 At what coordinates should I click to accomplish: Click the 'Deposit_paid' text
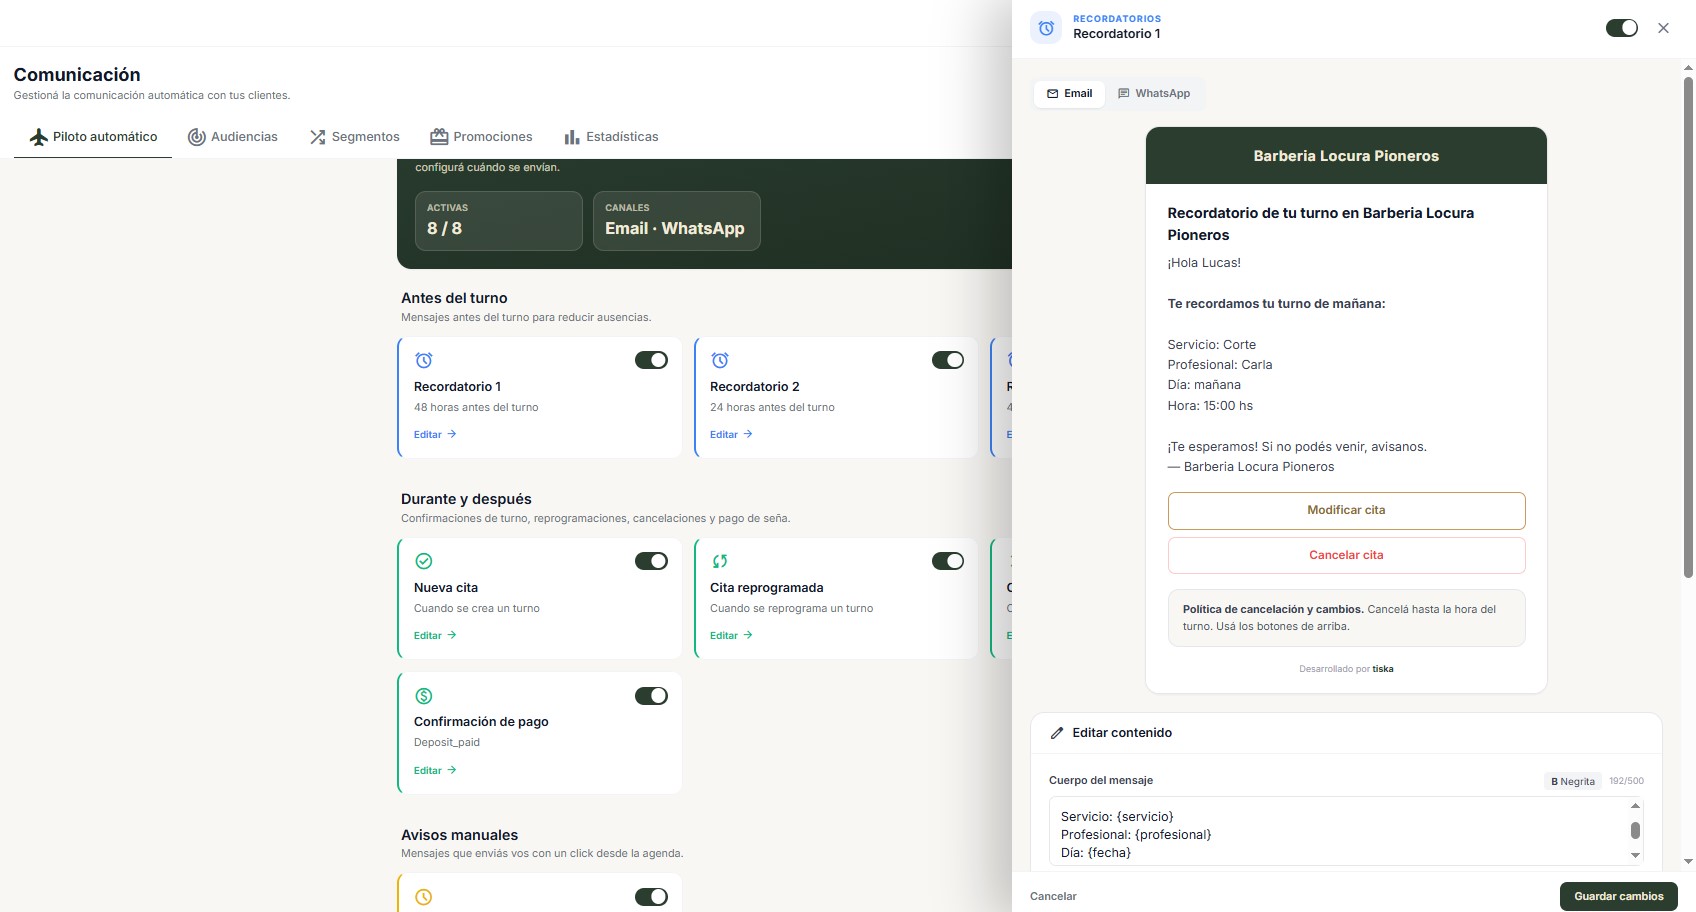(x=447, y=743)
